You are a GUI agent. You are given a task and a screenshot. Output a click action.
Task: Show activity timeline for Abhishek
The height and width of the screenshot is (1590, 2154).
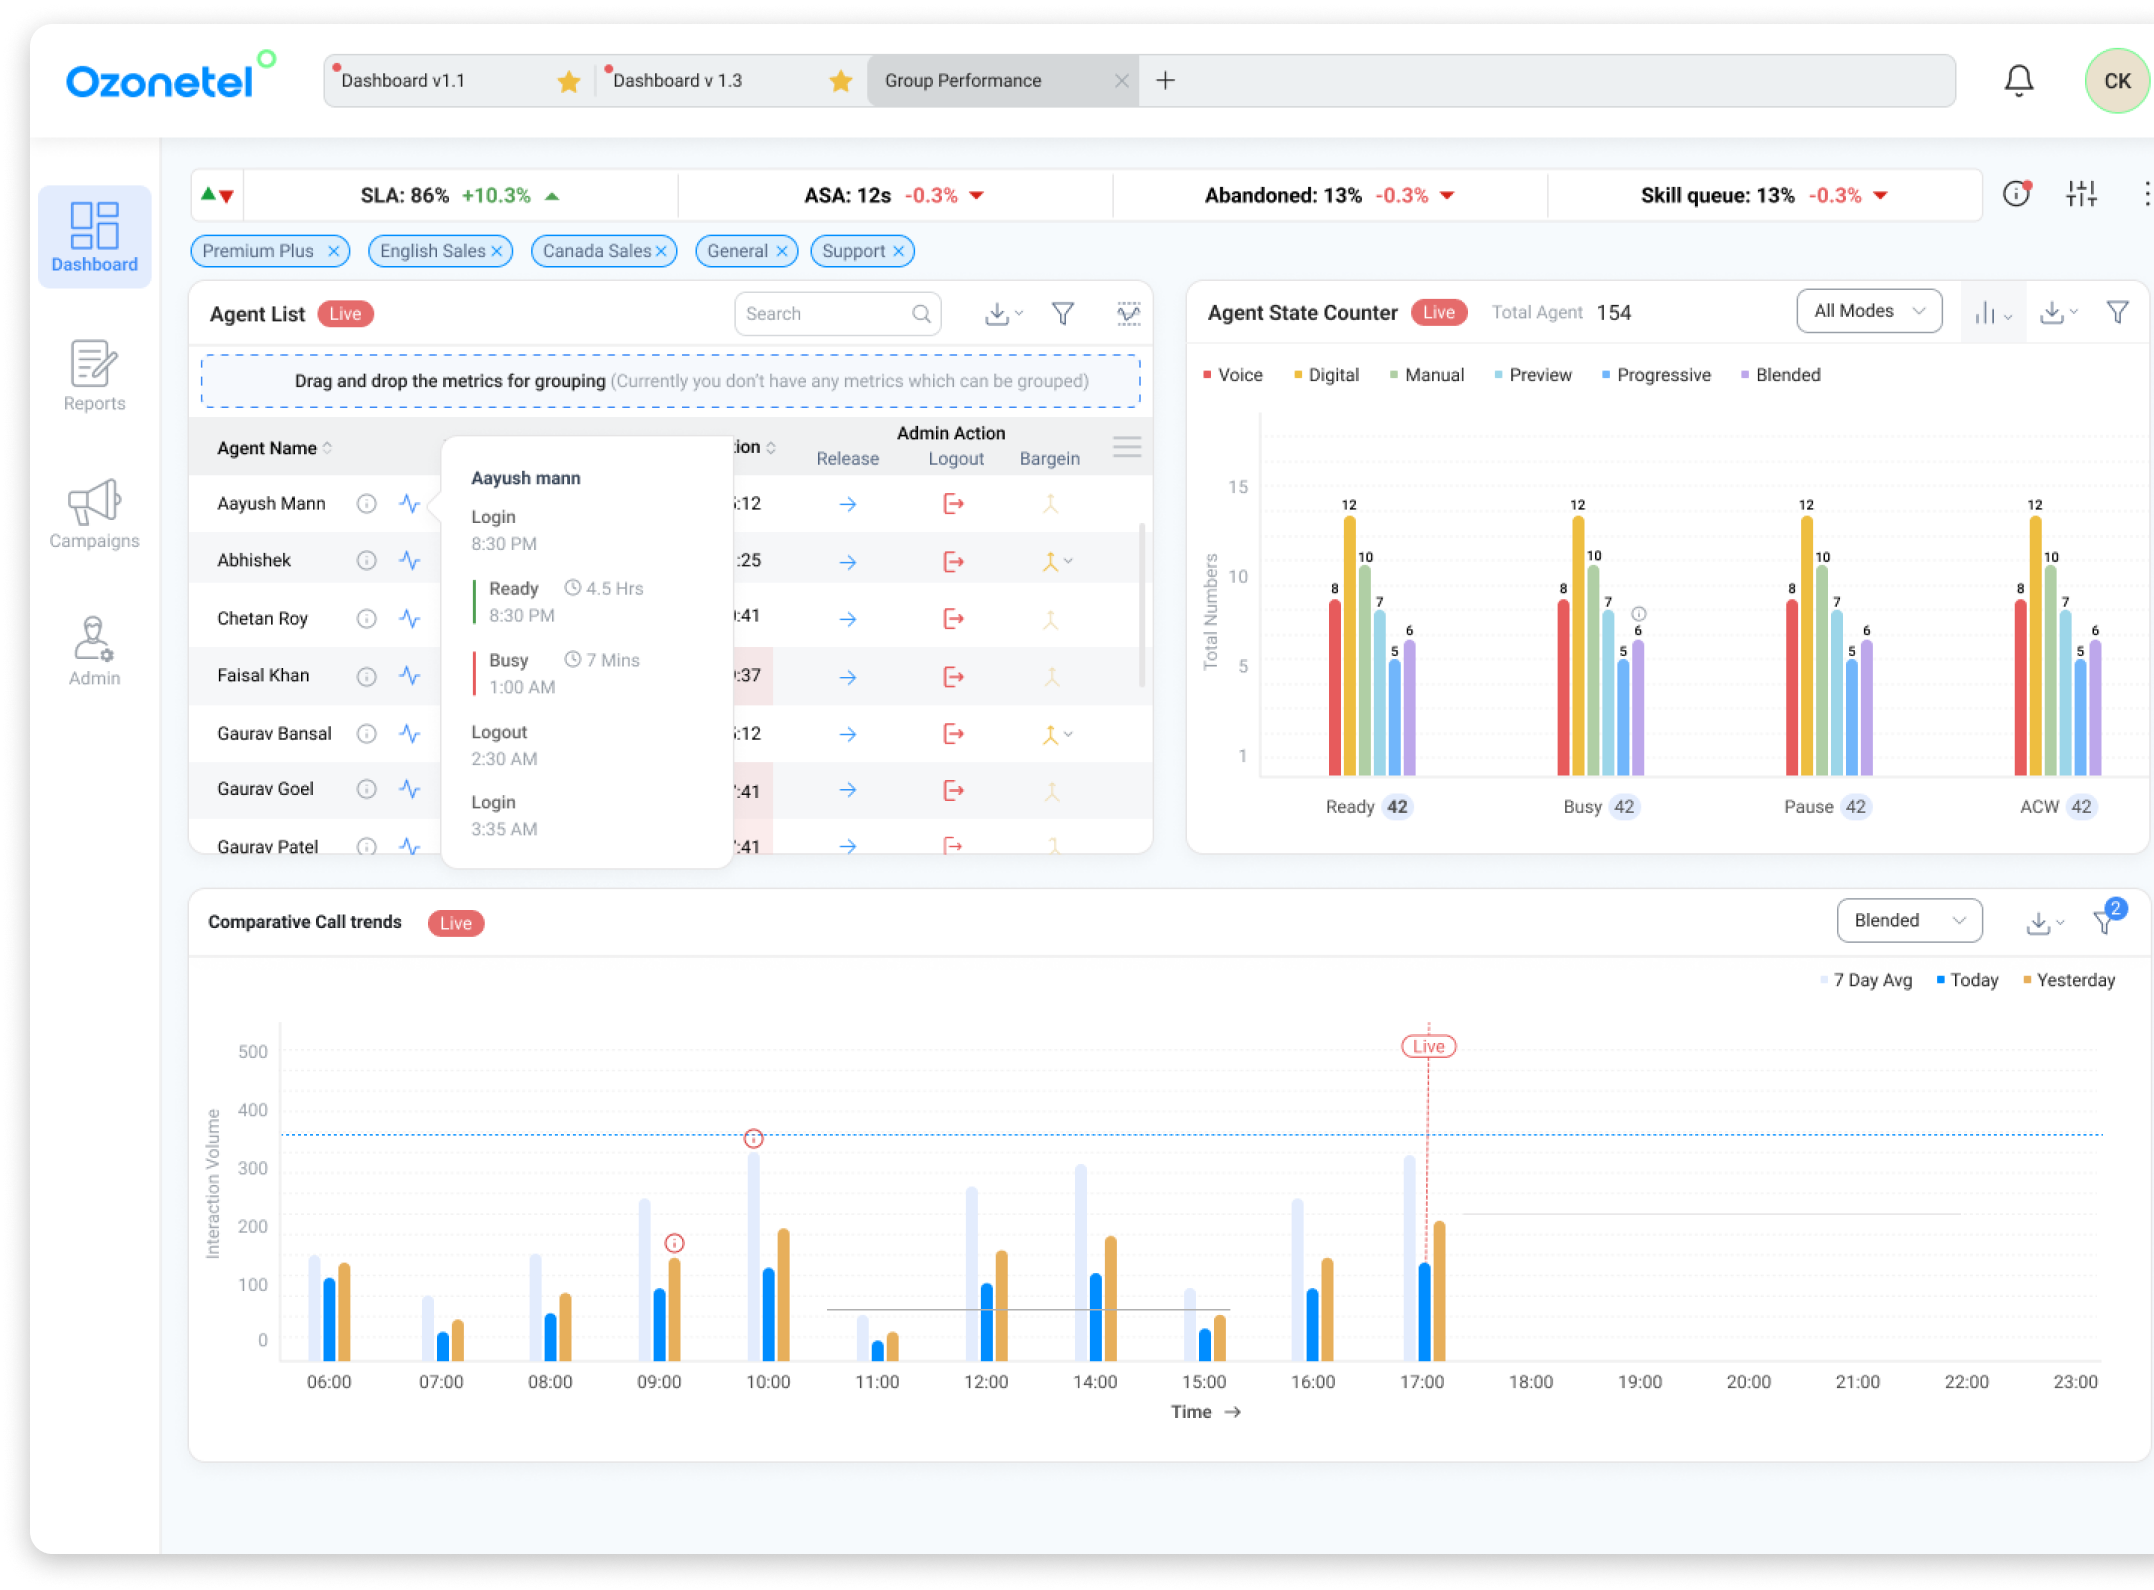409,560
